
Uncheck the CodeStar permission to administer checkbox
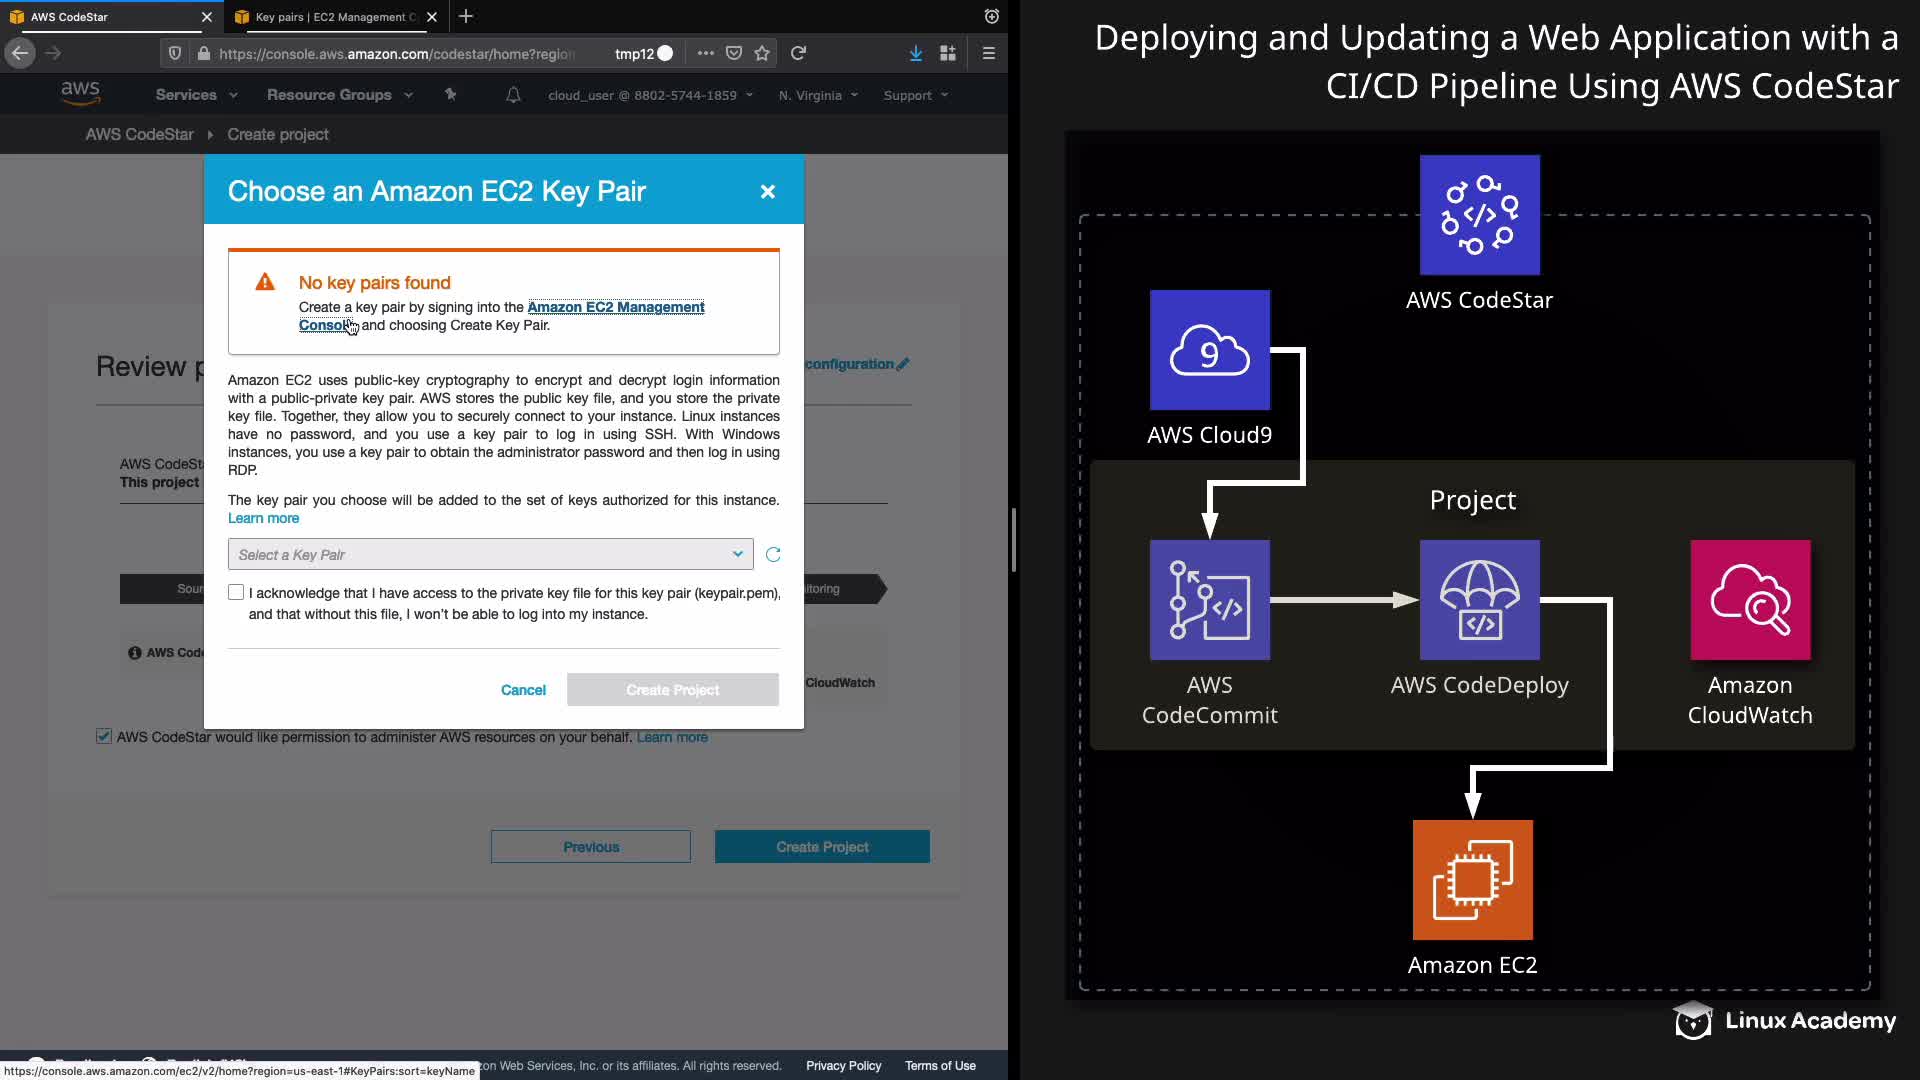(x=104, y=737)
